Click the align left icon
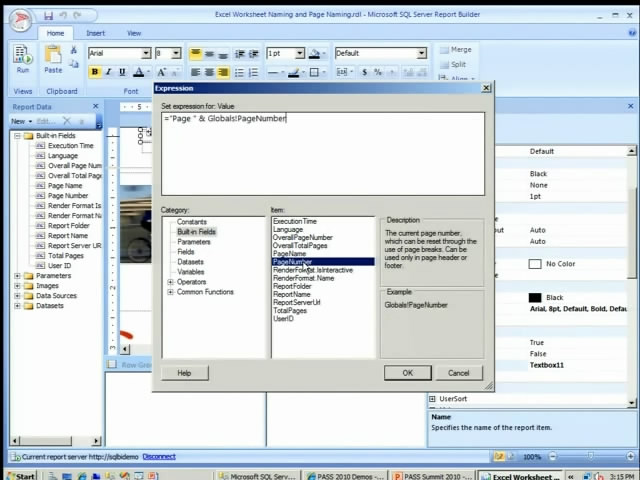Viewport: 640px width, 480px height. click(196, 72)
